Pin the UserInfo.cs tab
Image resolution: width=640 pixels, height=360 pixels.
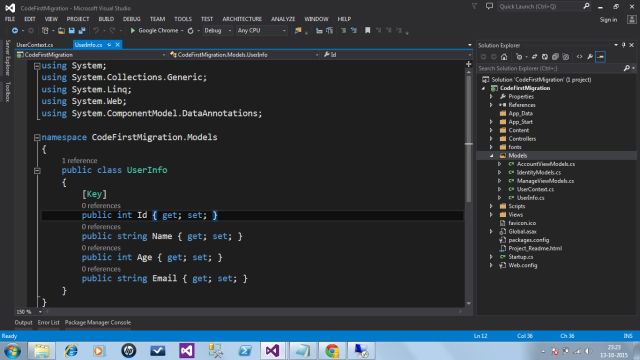pyautogui.click(x=109, y=44)
